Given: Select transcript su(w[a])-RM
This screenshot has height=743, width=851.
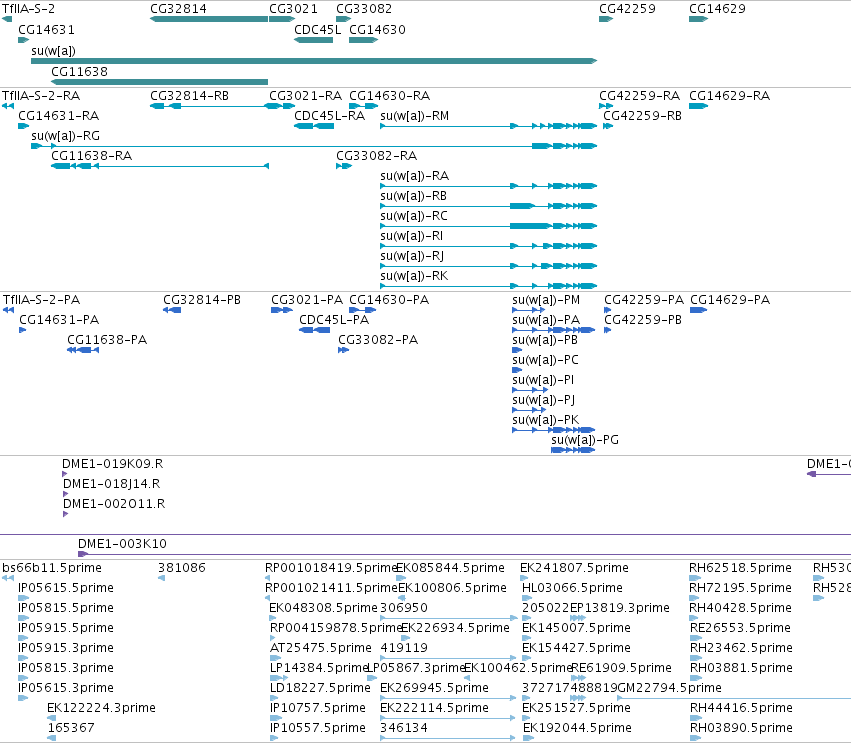Looking at the screenshot, I should (x=488, y=126).
